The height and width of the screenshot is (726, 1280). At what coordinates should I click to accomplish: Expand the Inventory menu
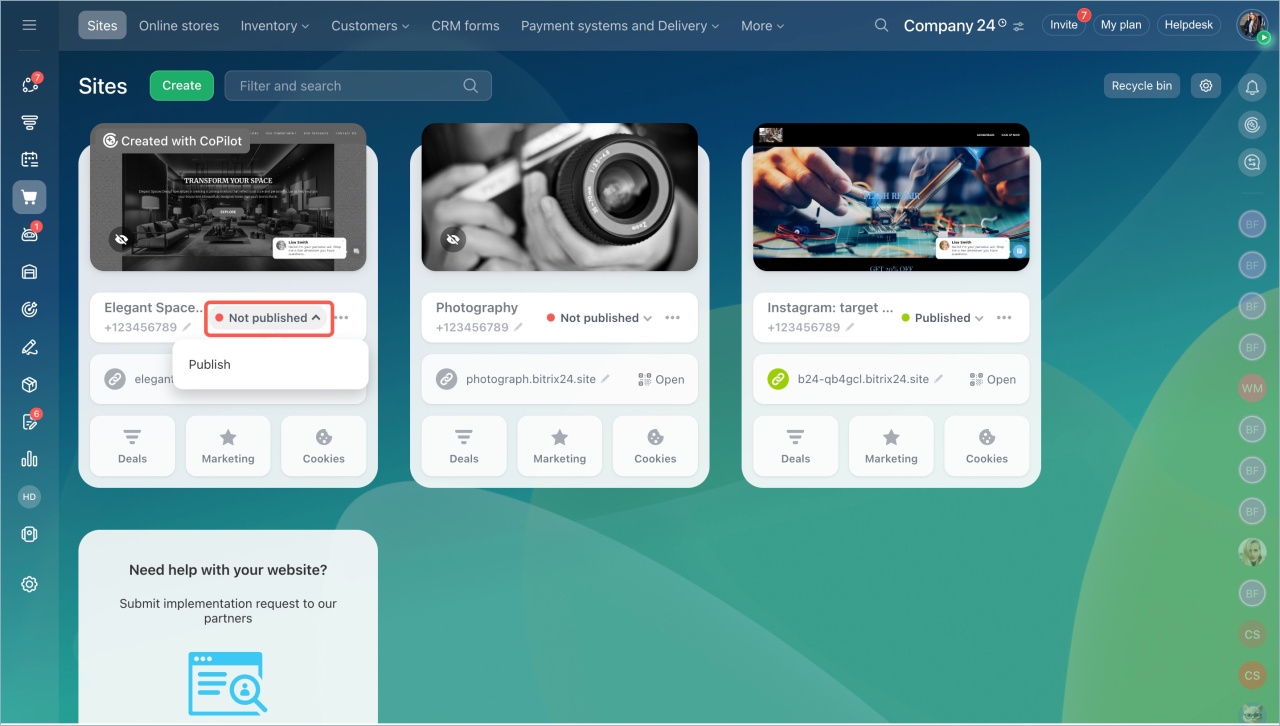pos(274,26)
